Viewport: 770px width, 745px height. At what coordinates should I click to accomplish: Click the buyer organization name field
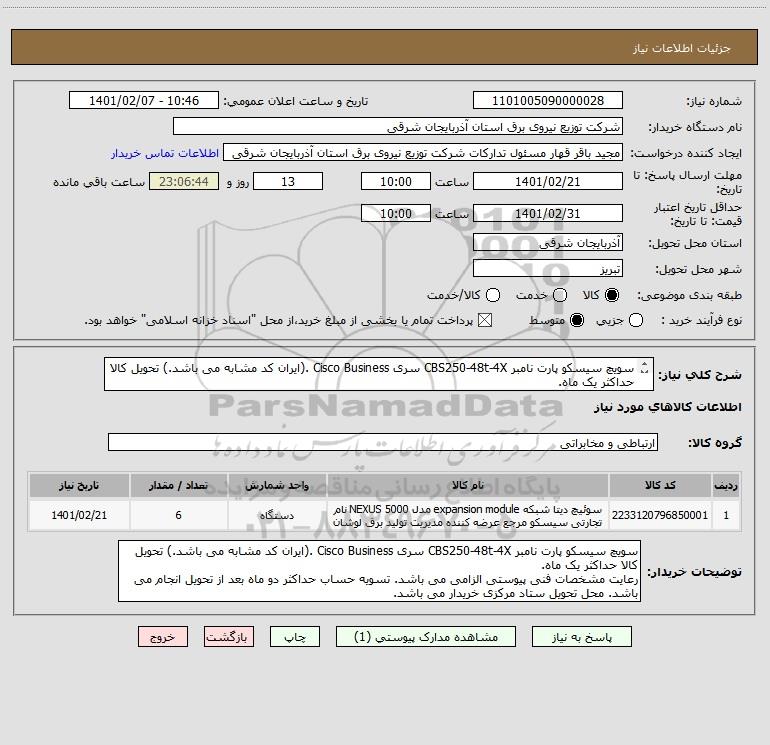(398, 126)
